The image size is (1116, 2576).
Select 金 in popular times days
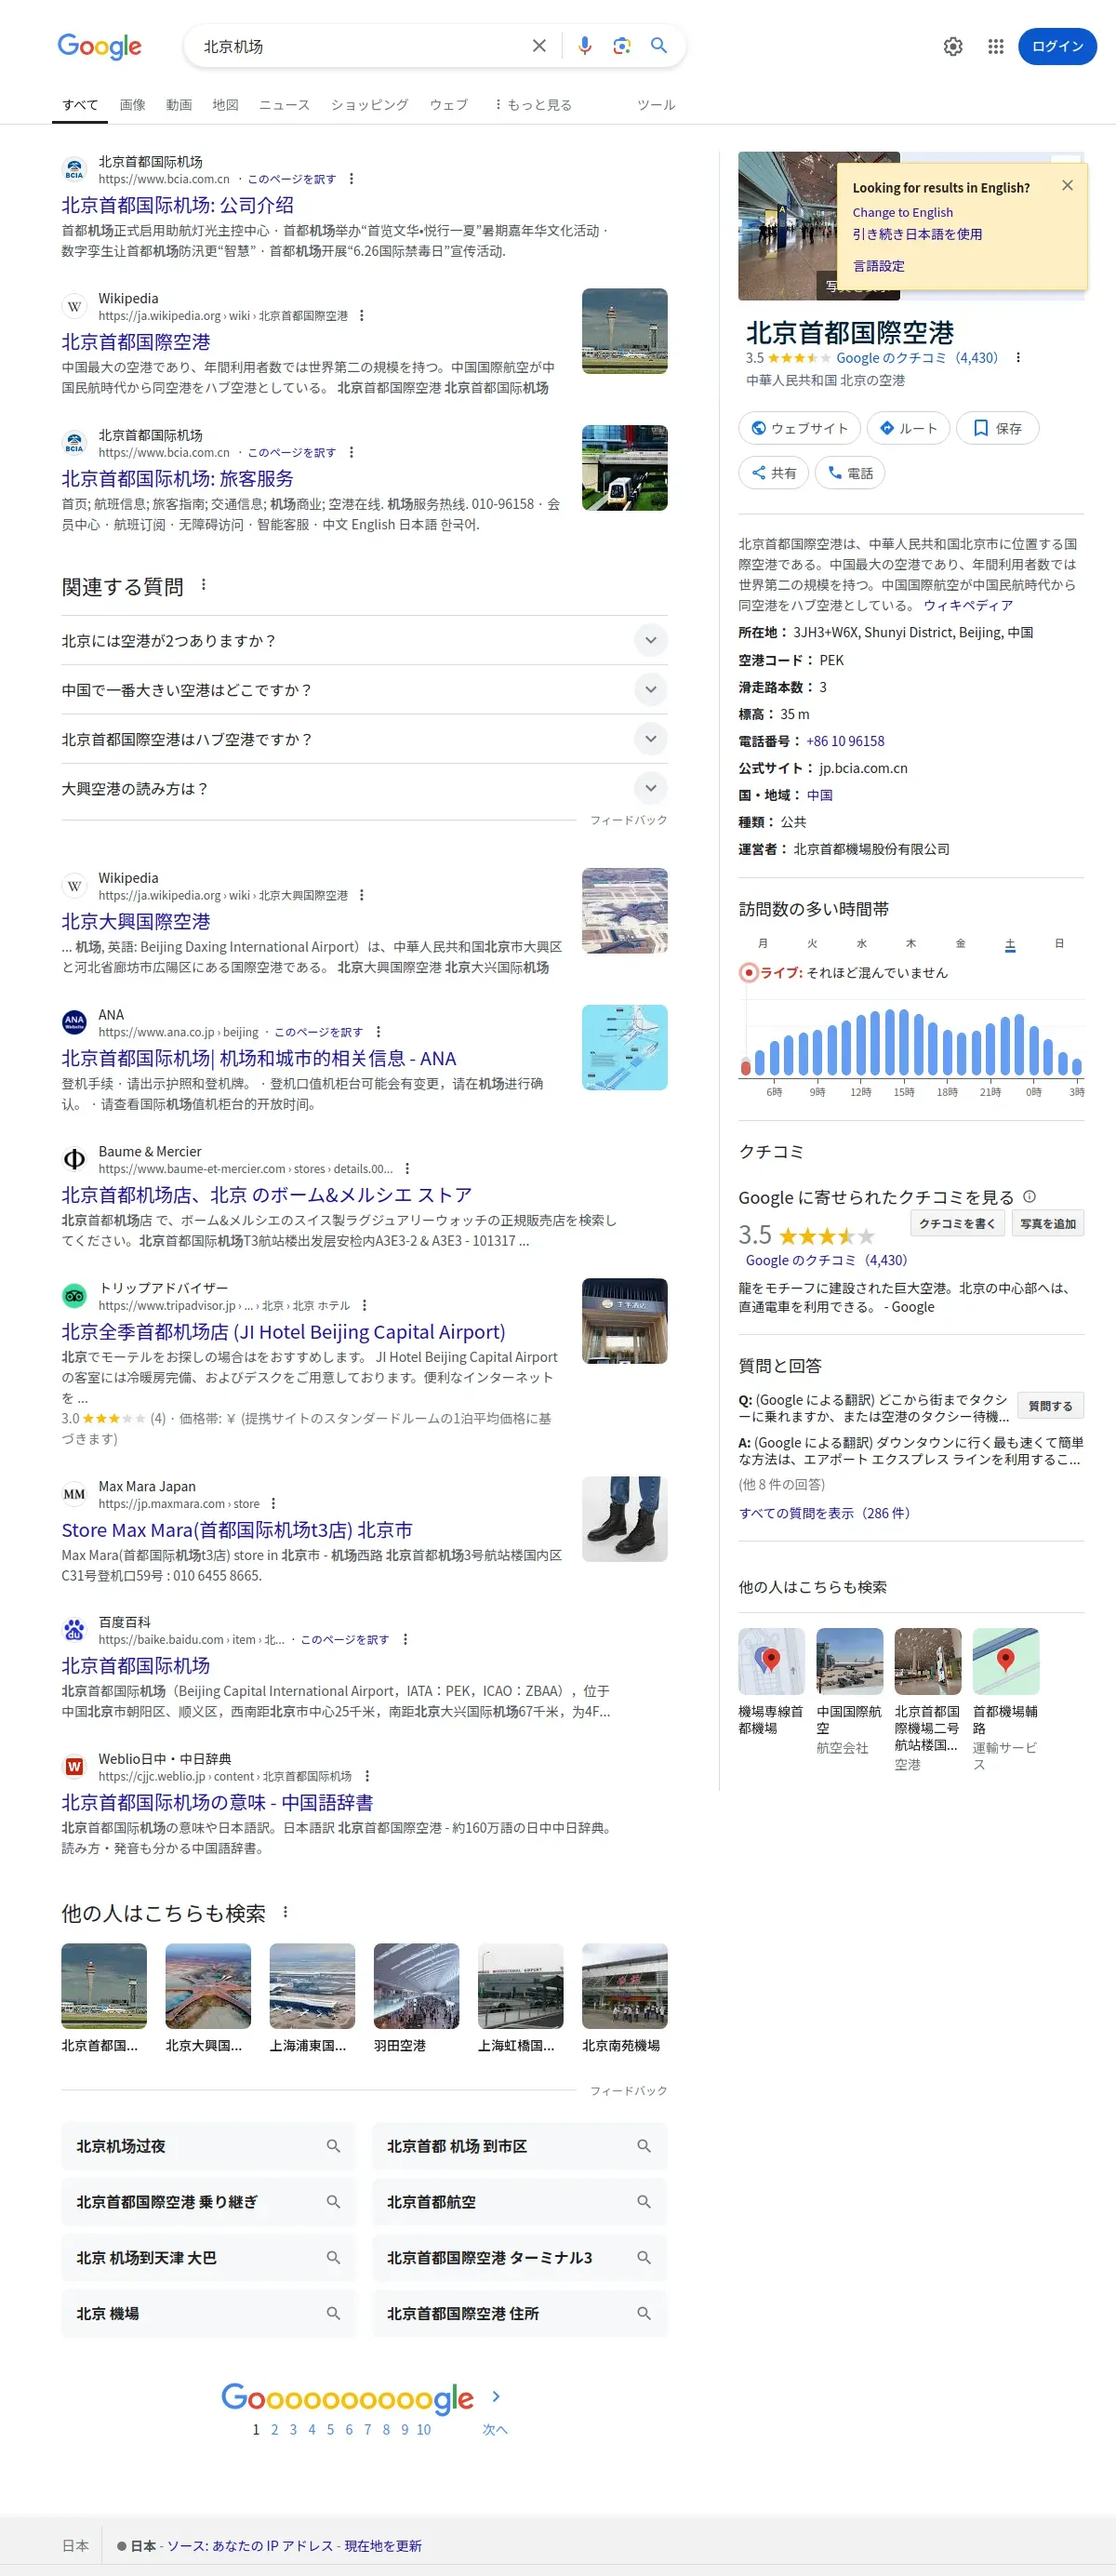[960, 944]
